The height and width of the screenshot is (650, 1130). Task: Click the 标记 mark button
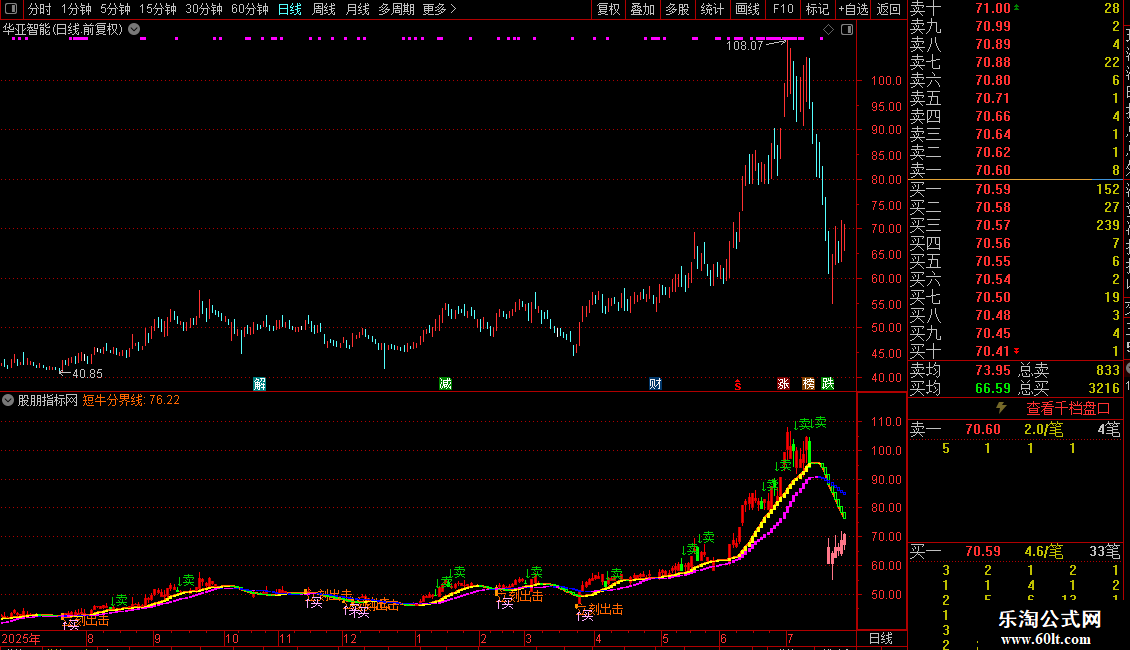tap(817, 9)
